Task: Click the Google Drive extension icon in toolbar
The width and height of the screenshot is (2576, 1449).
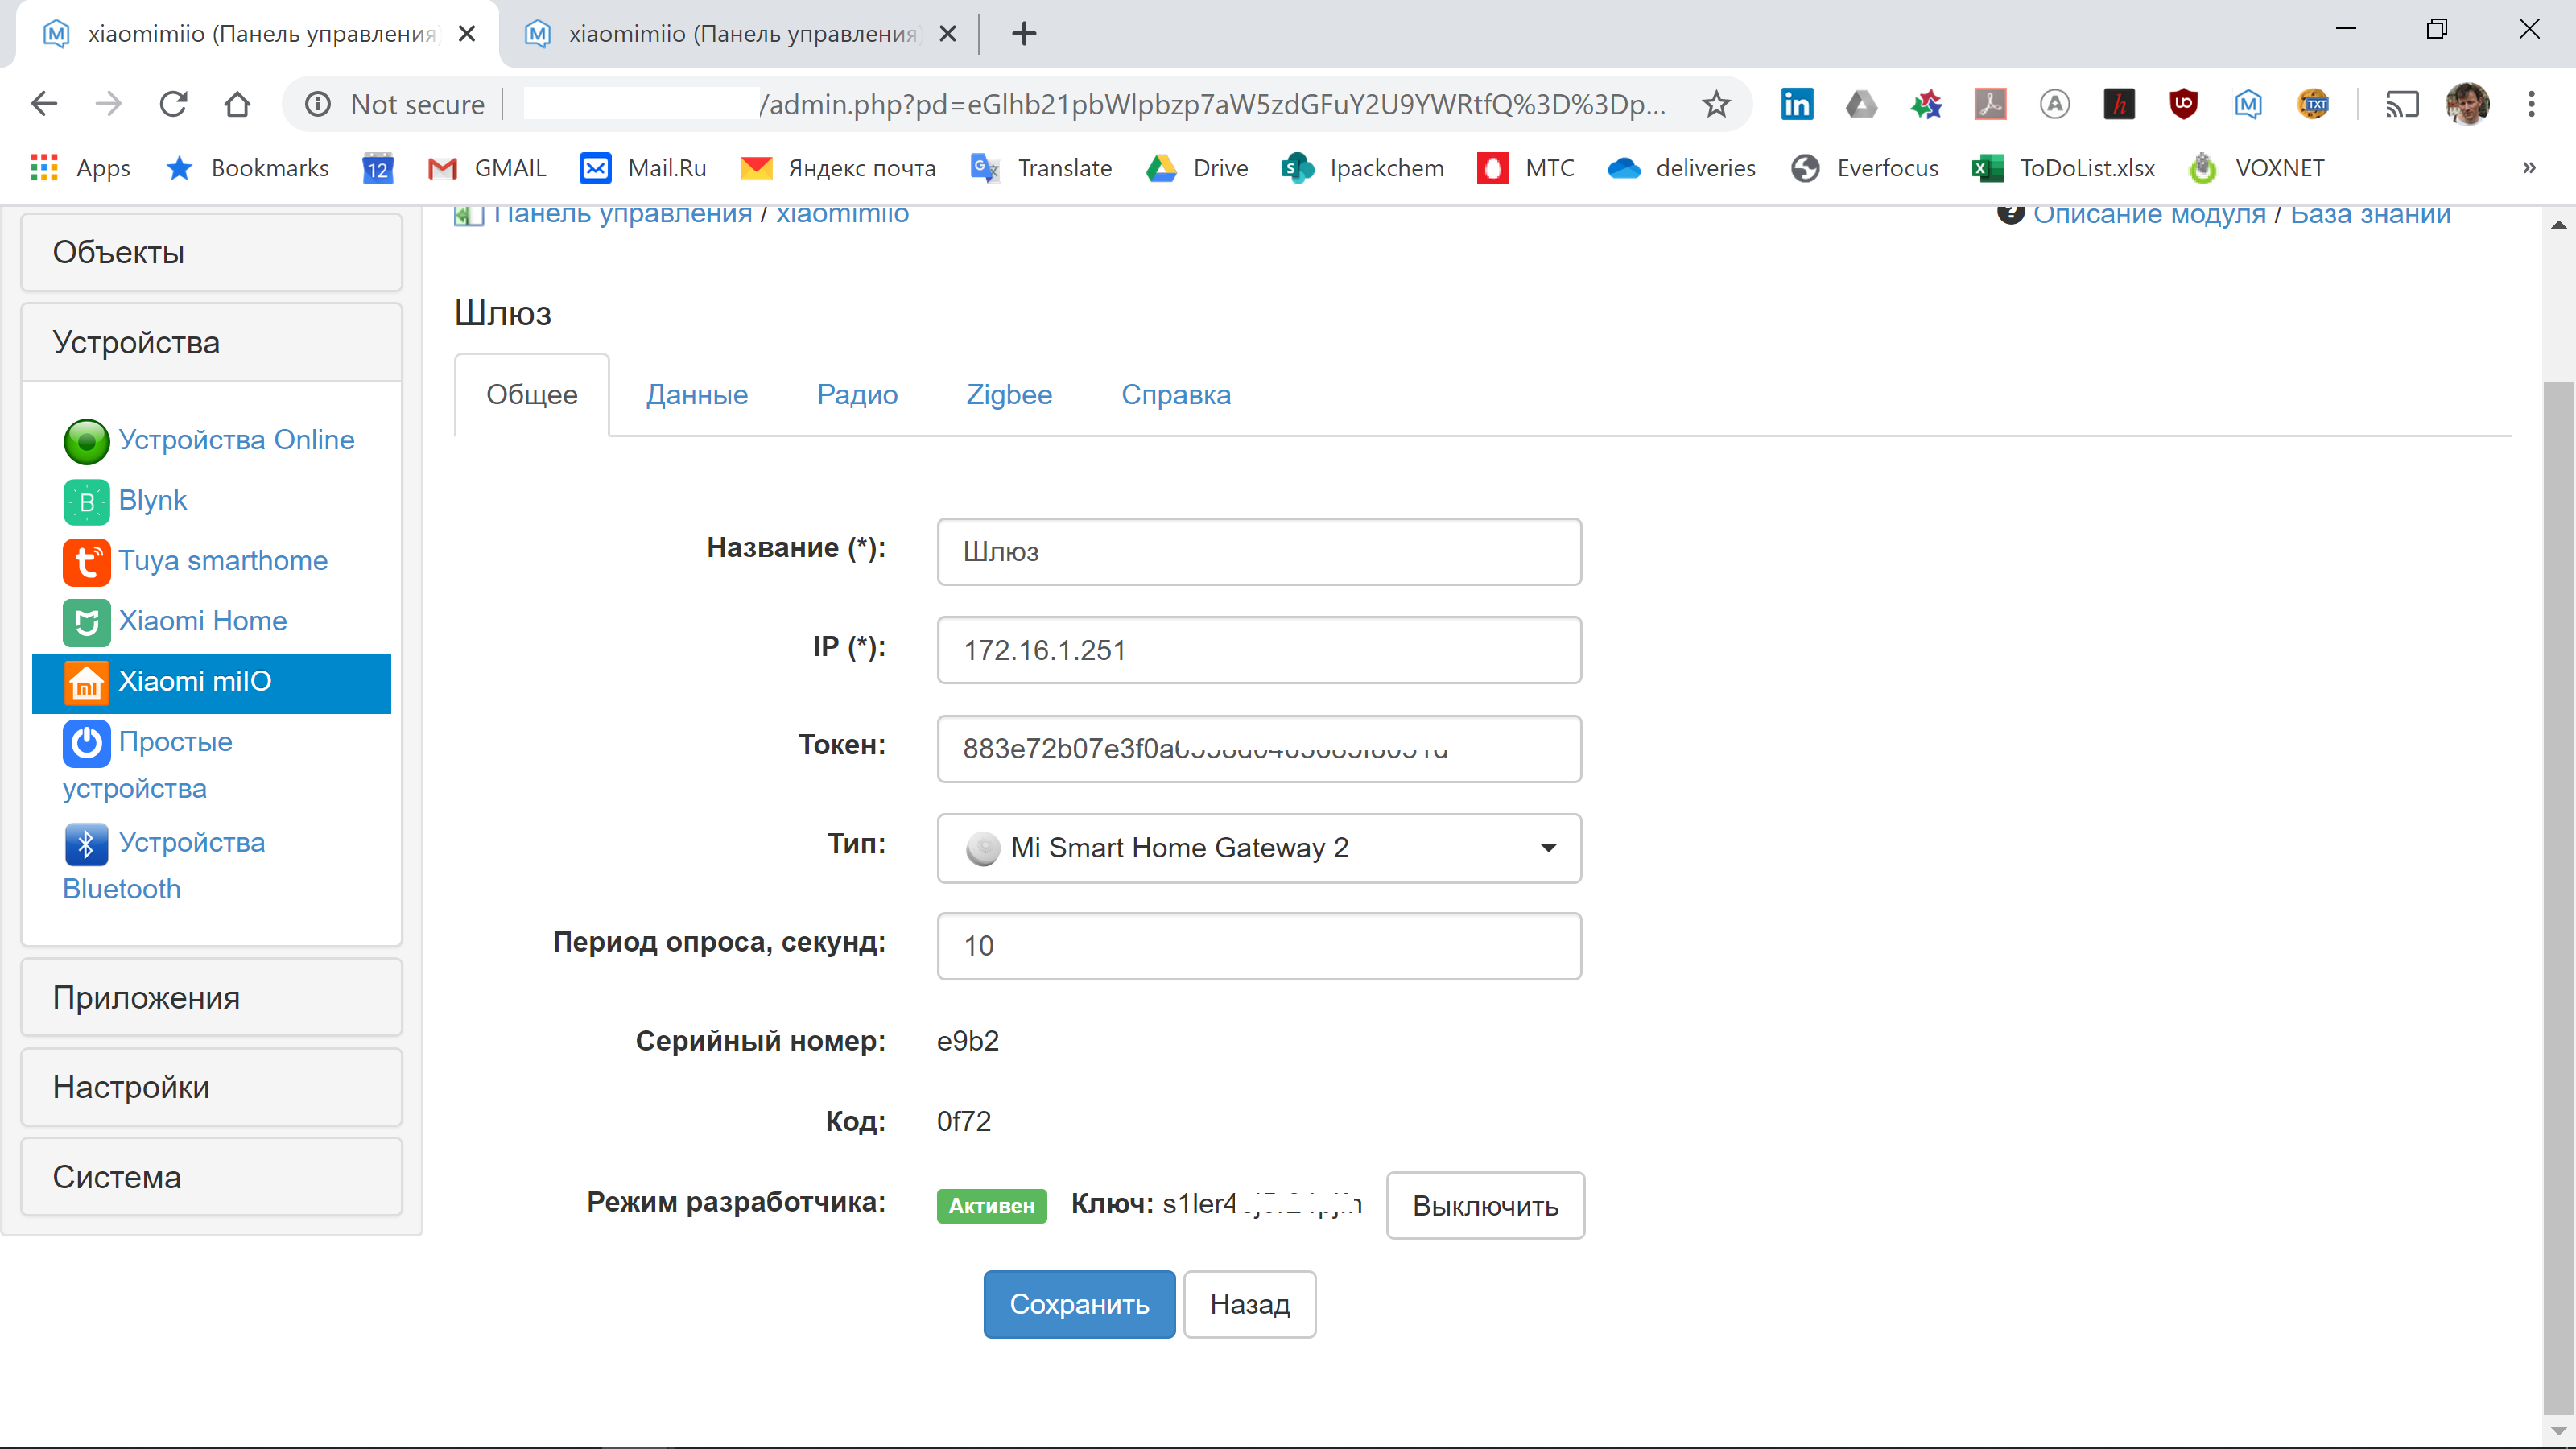Action: (1861, 104)
